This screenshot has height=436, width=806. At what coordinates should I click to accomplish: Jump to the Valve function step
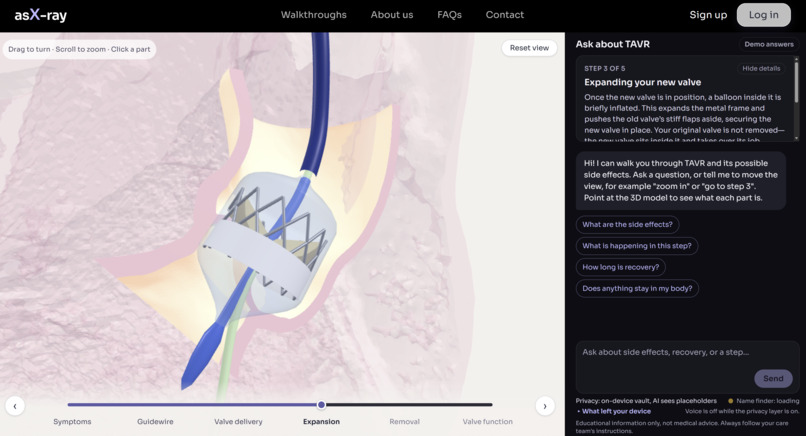(487, 422)
